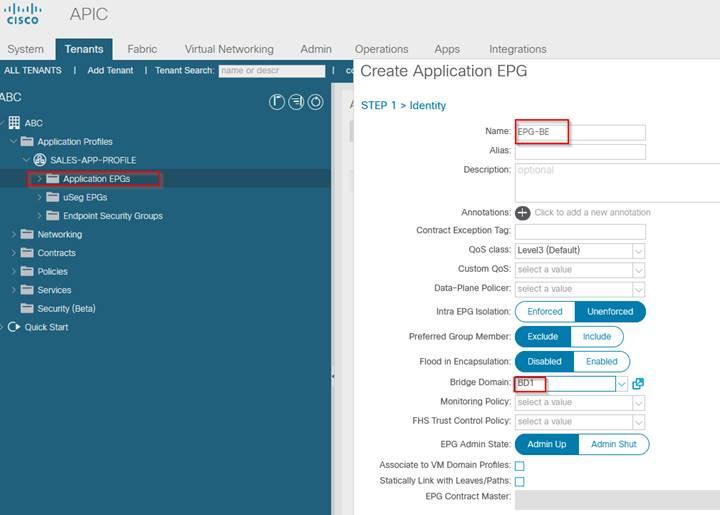Click the Policies folder icon
720x515 pixels.
(27, 271)
